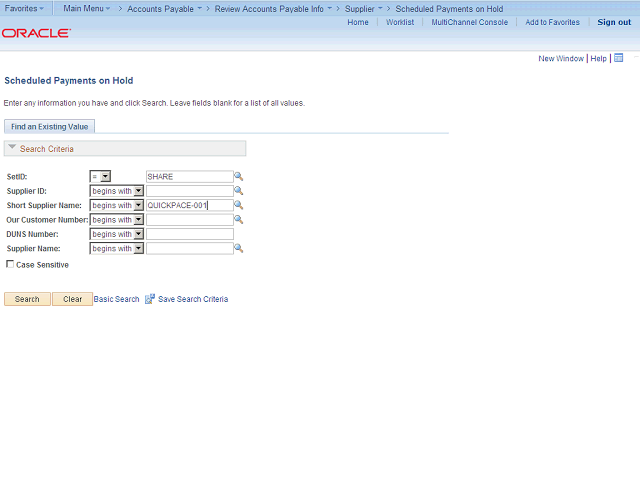Click Save Search Criteria link
The height and width of the screenshot is (480, 640).
tap(193, 299)
